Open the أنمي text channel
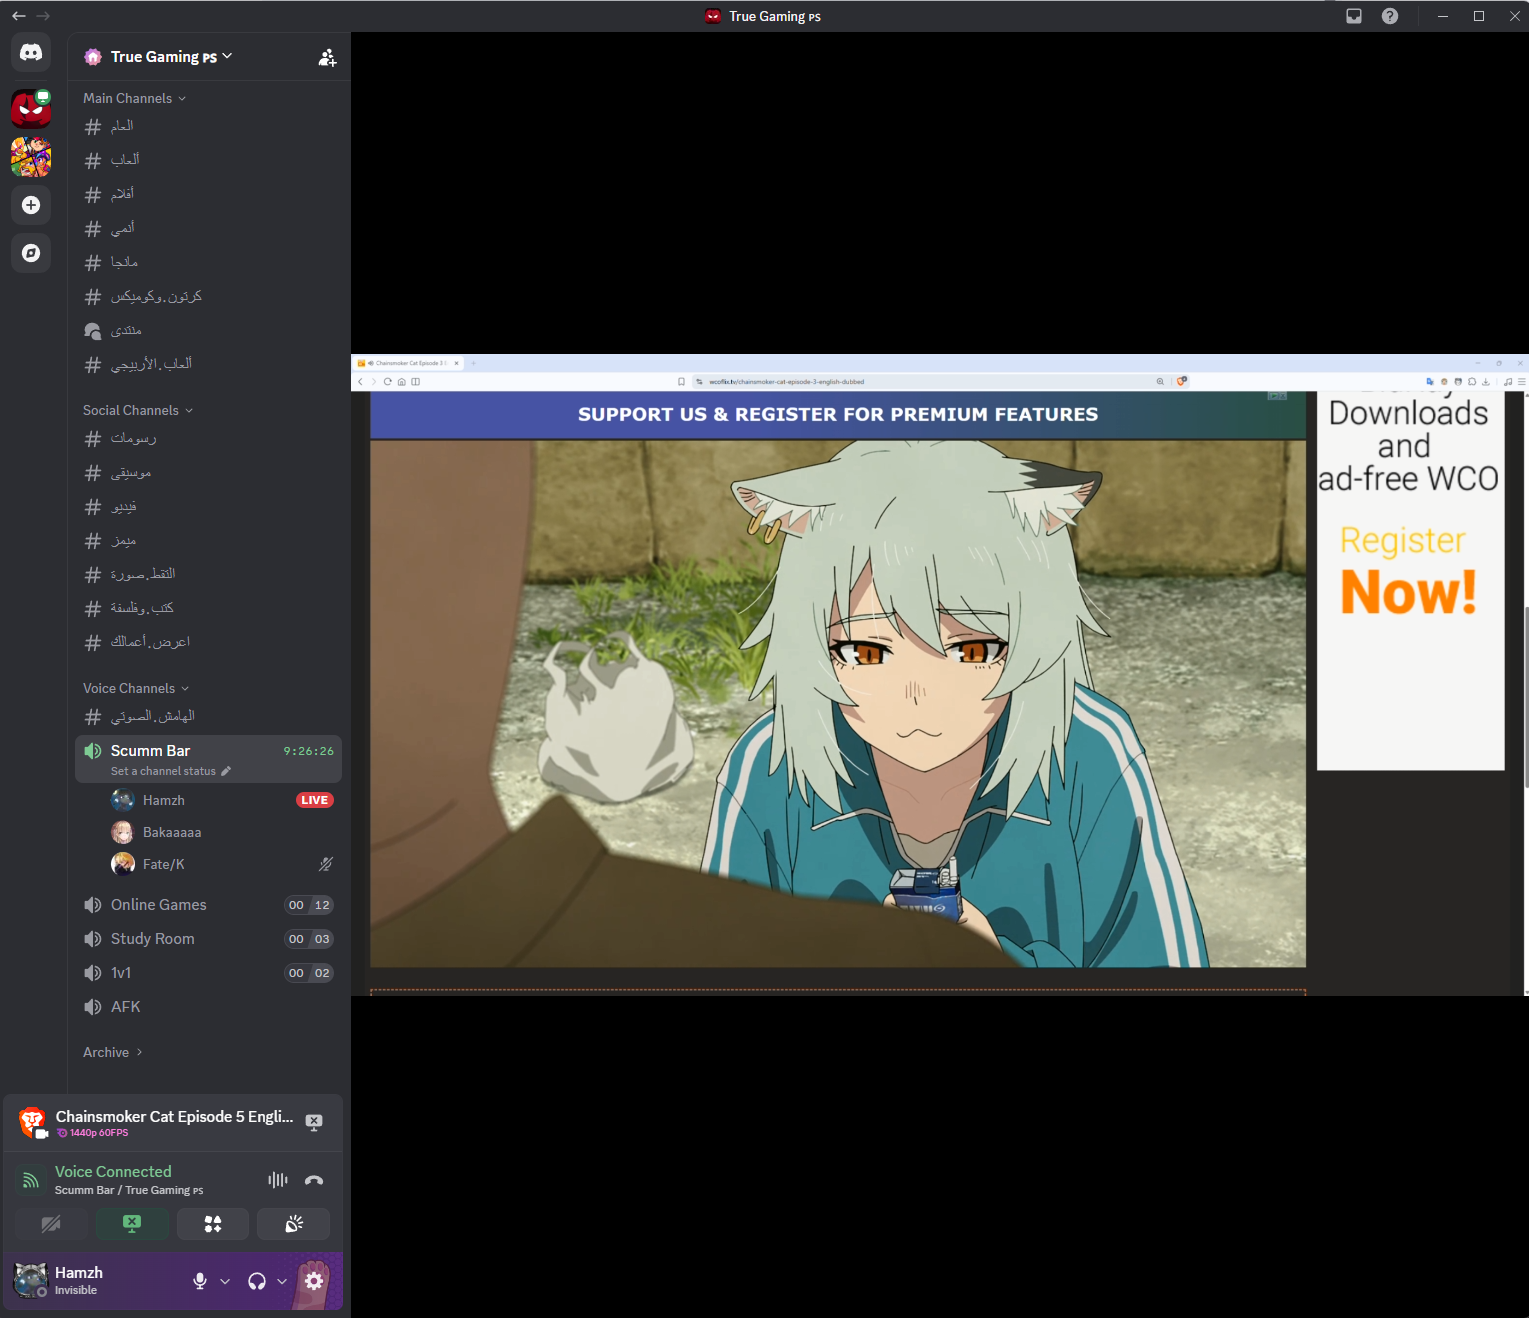Screen dimensions: 1529x1318 pyautogui.click(x=208, y=228)
